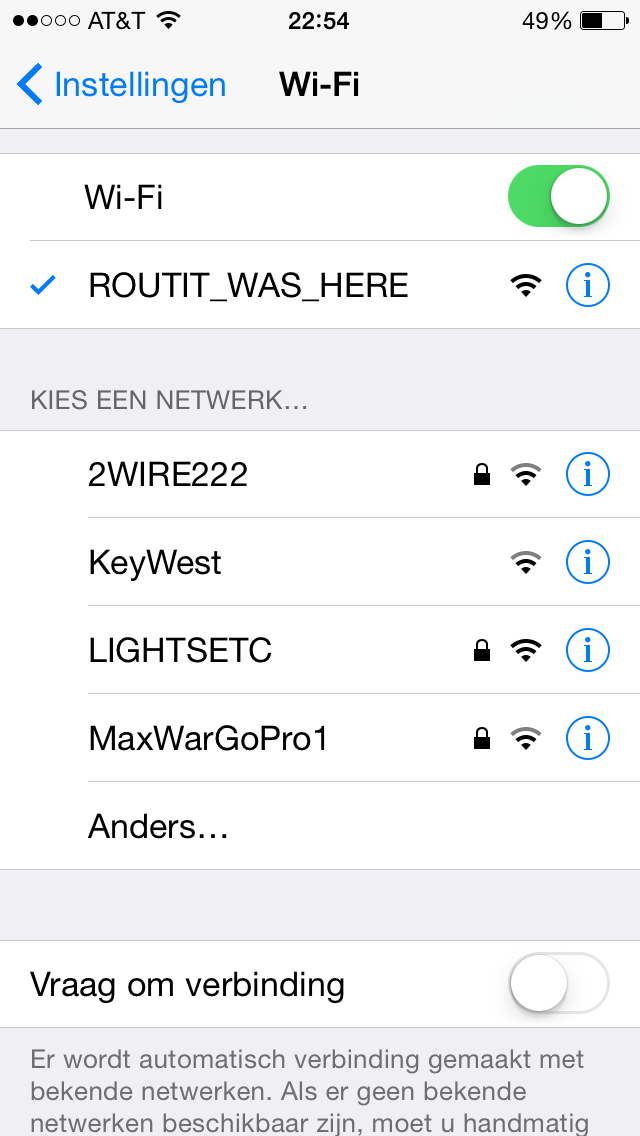Tap Wi-Fi signal icon for KeyWest
Viewport: 640px width, 1136px height.
click(x=526, y=562)
